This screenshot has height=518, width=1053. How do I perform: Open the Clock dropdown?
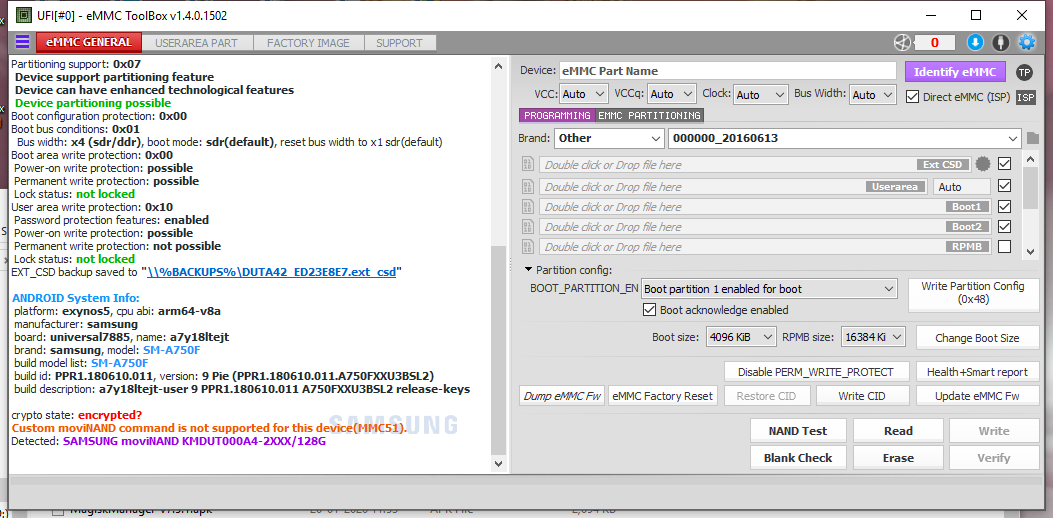click(760, 95)
